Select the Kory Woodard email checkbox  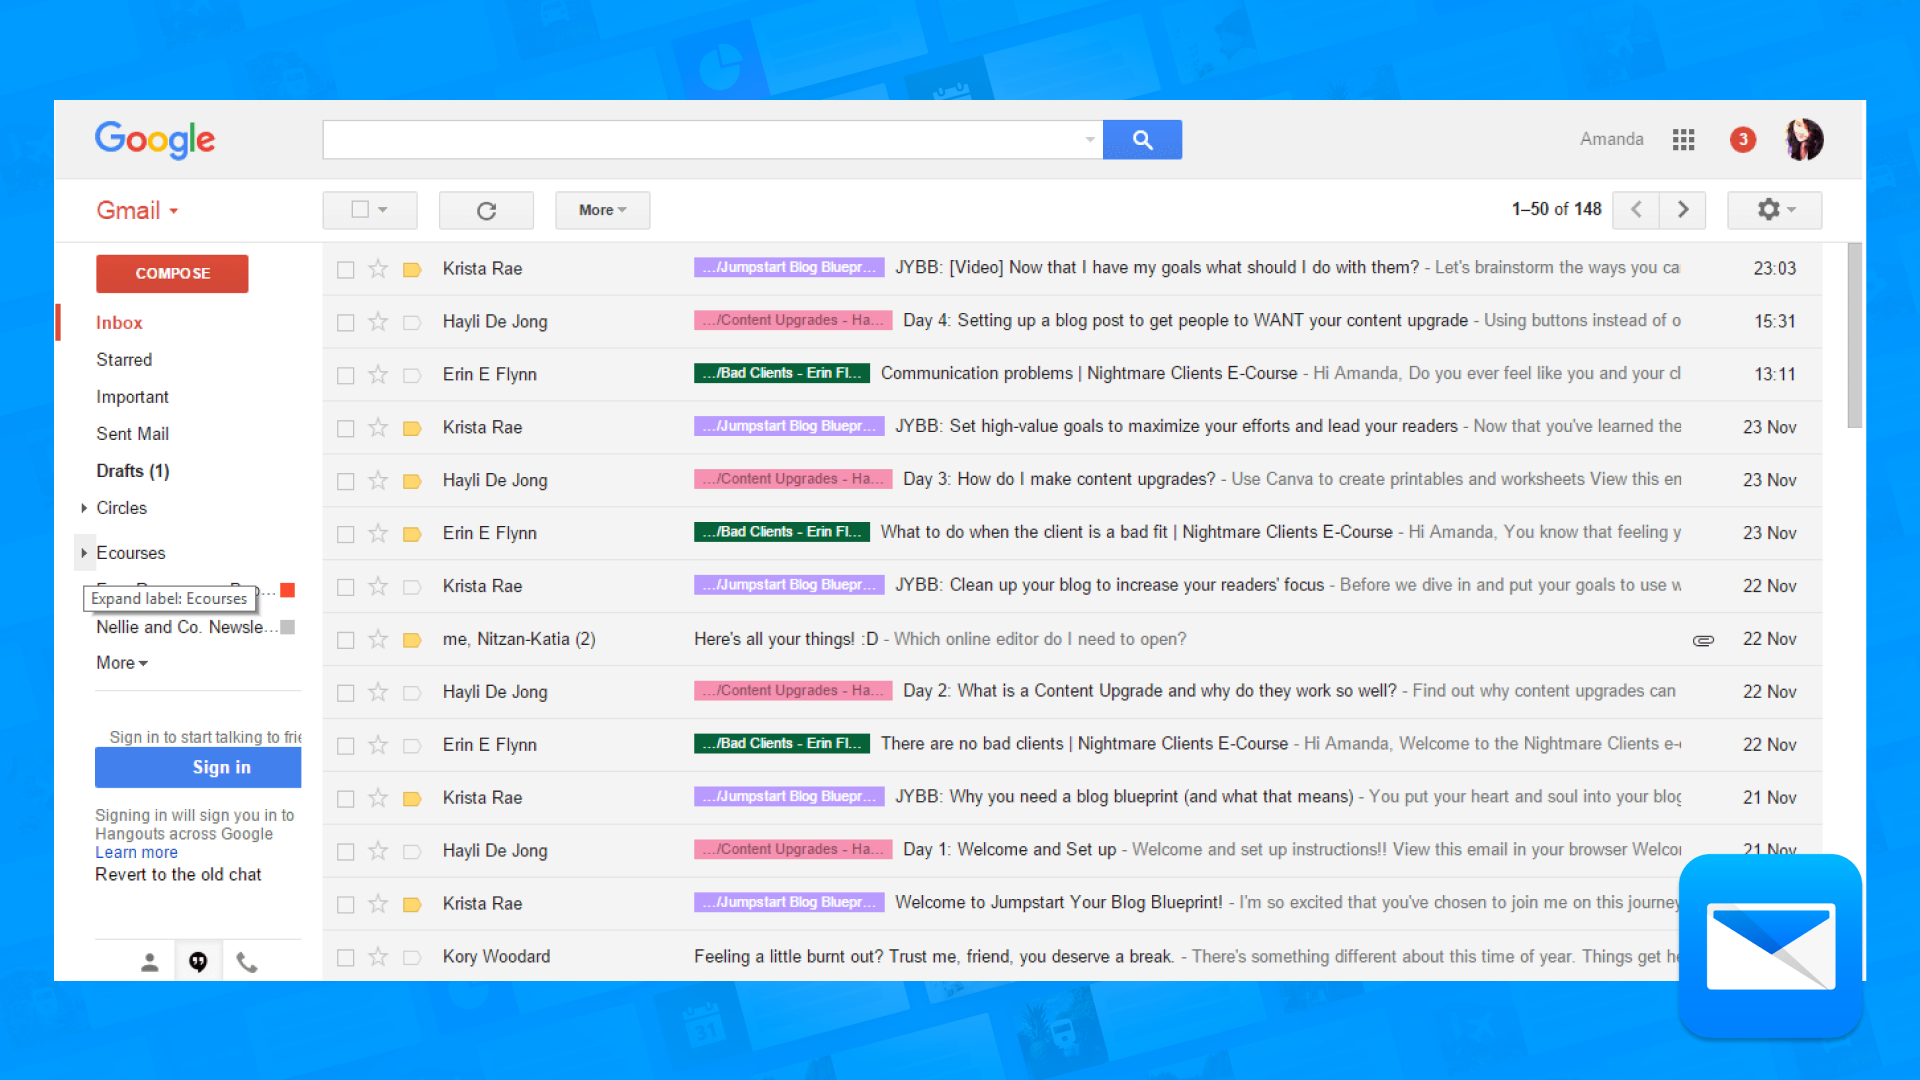point(346,958)
